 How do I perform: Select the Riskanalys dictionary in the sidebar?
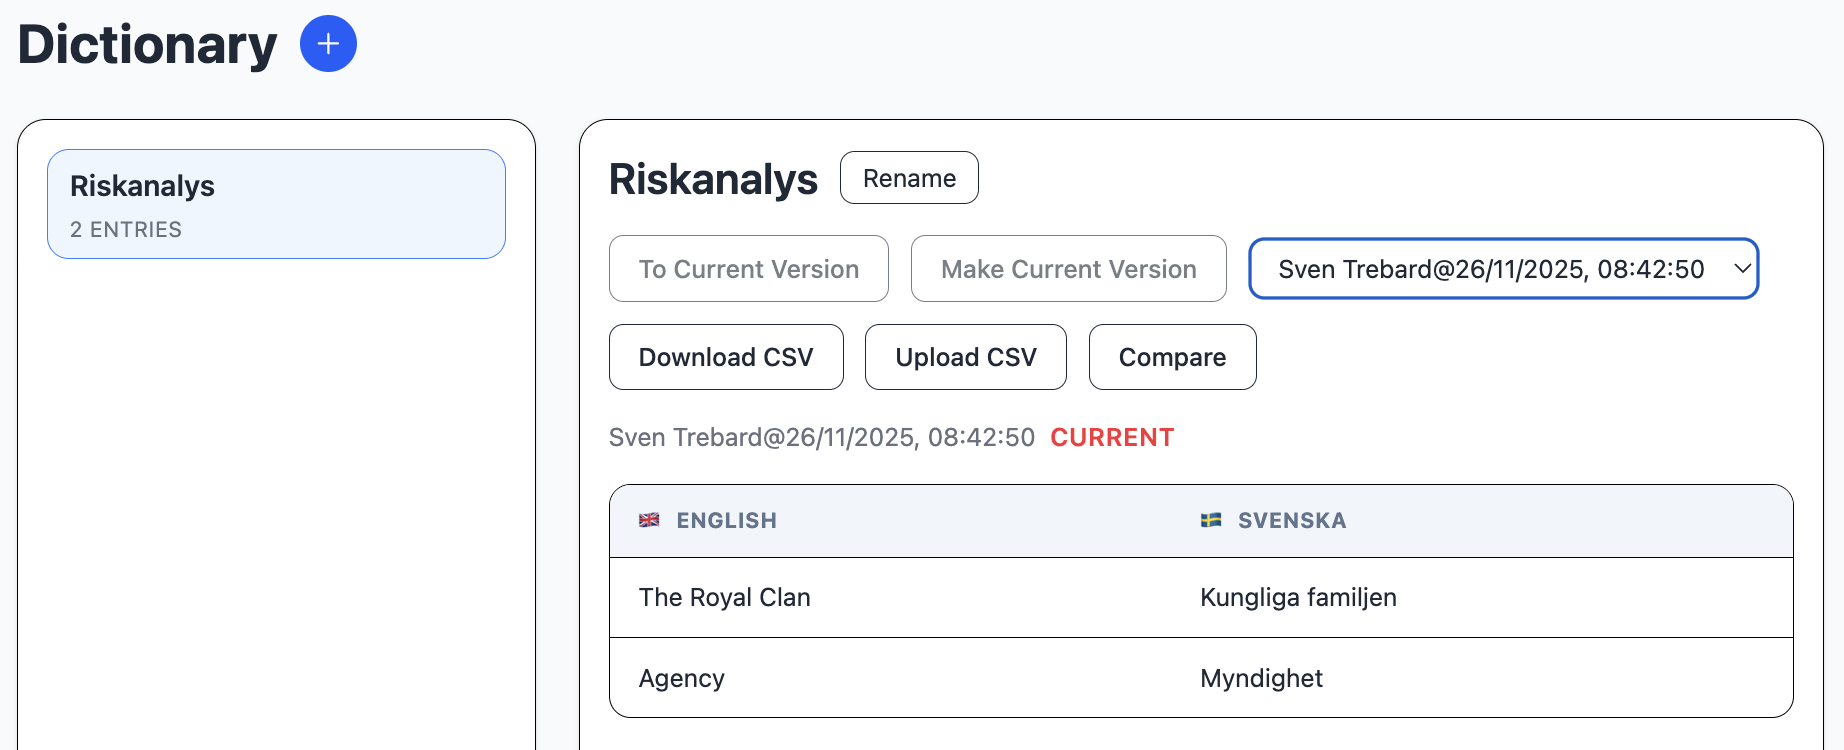pyautogui.click(x=276, y=204)
